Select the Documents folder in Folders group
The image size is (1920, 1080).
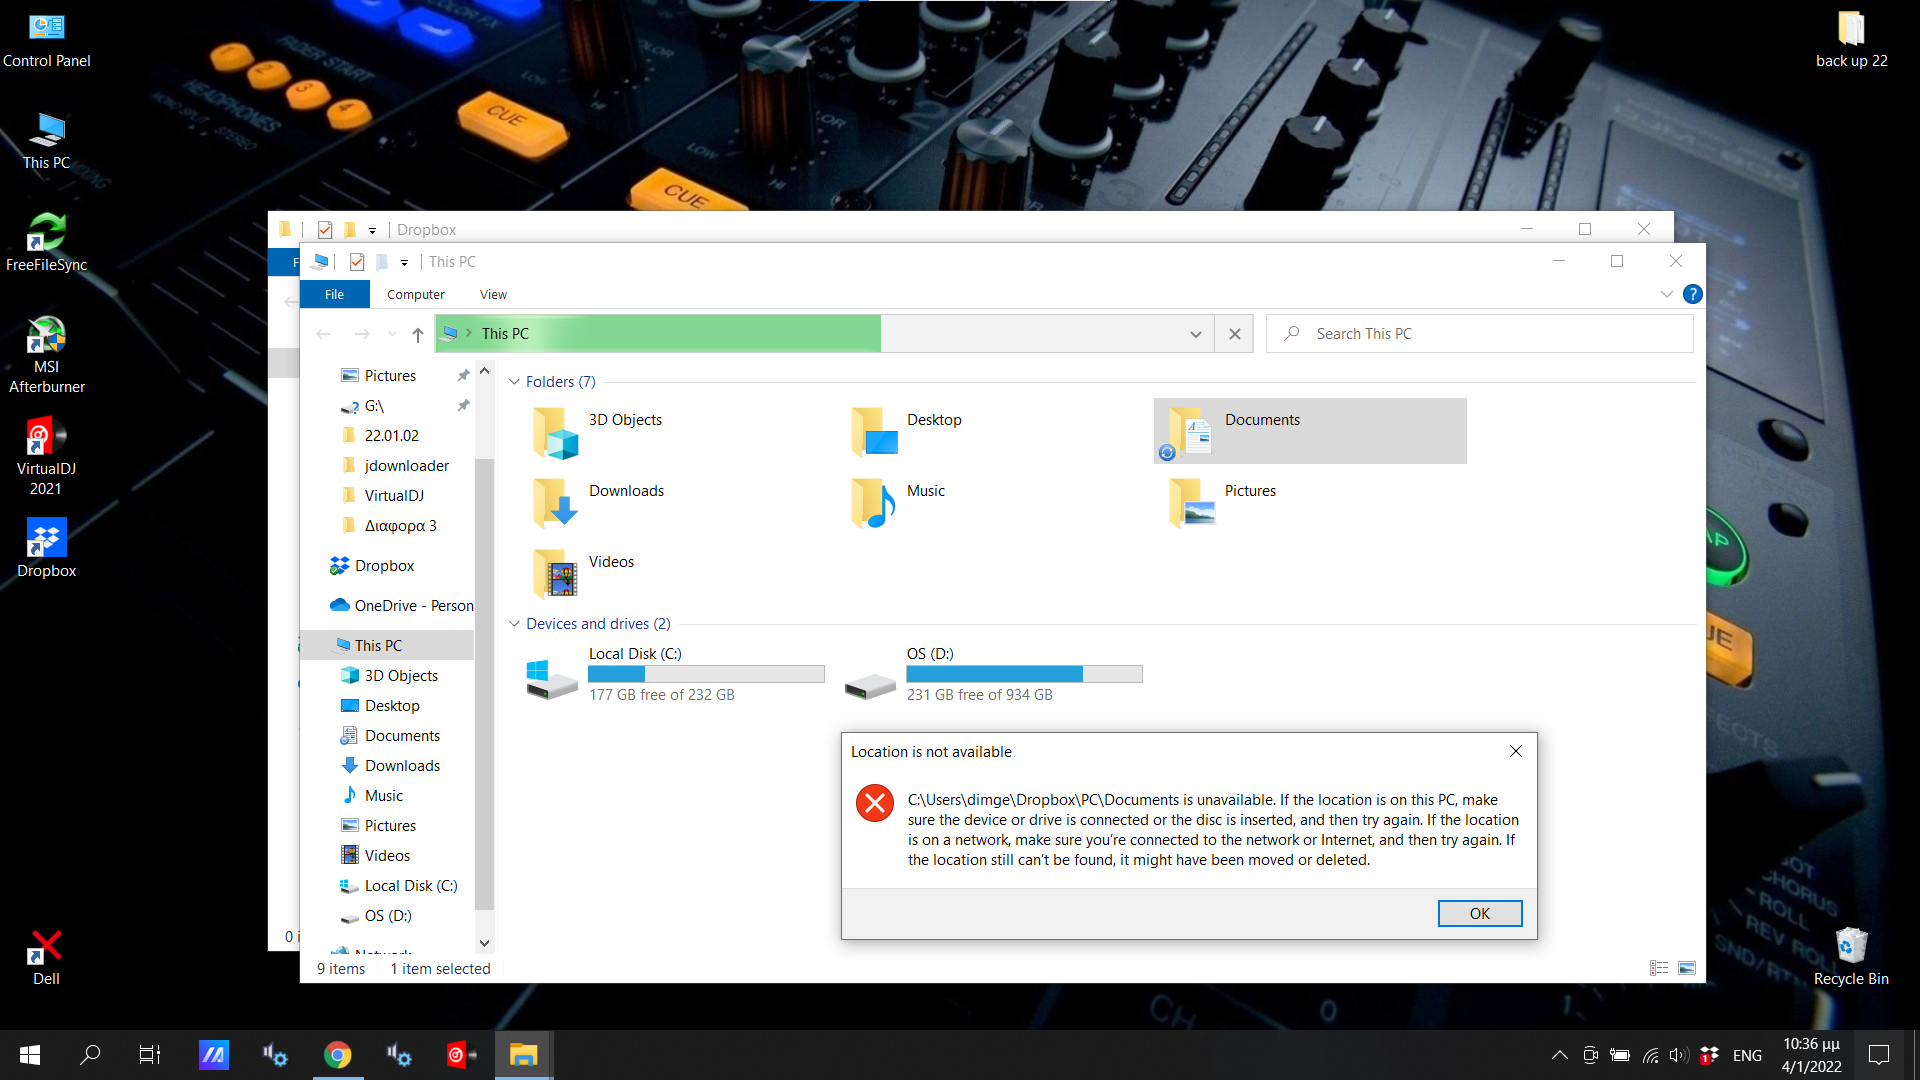(1310, 431)
